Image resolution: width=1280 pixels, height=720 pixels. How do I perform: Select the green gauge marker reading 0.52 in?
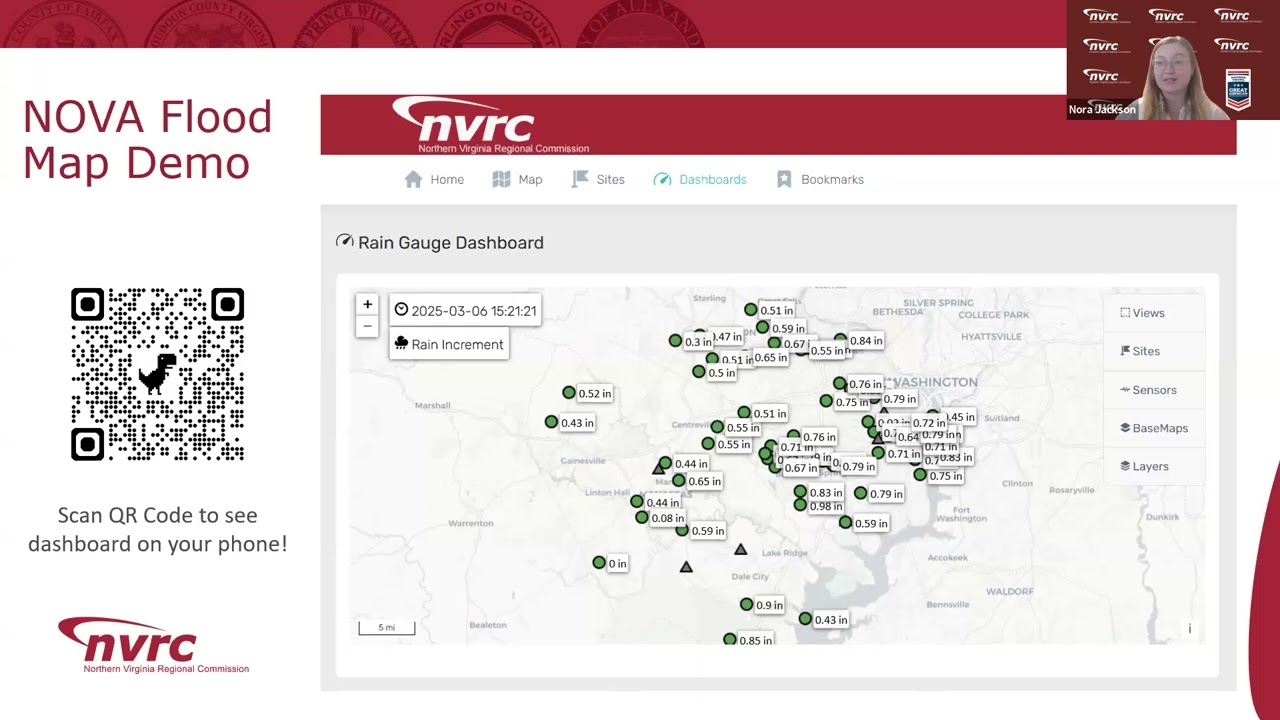(x=569, y=393)
